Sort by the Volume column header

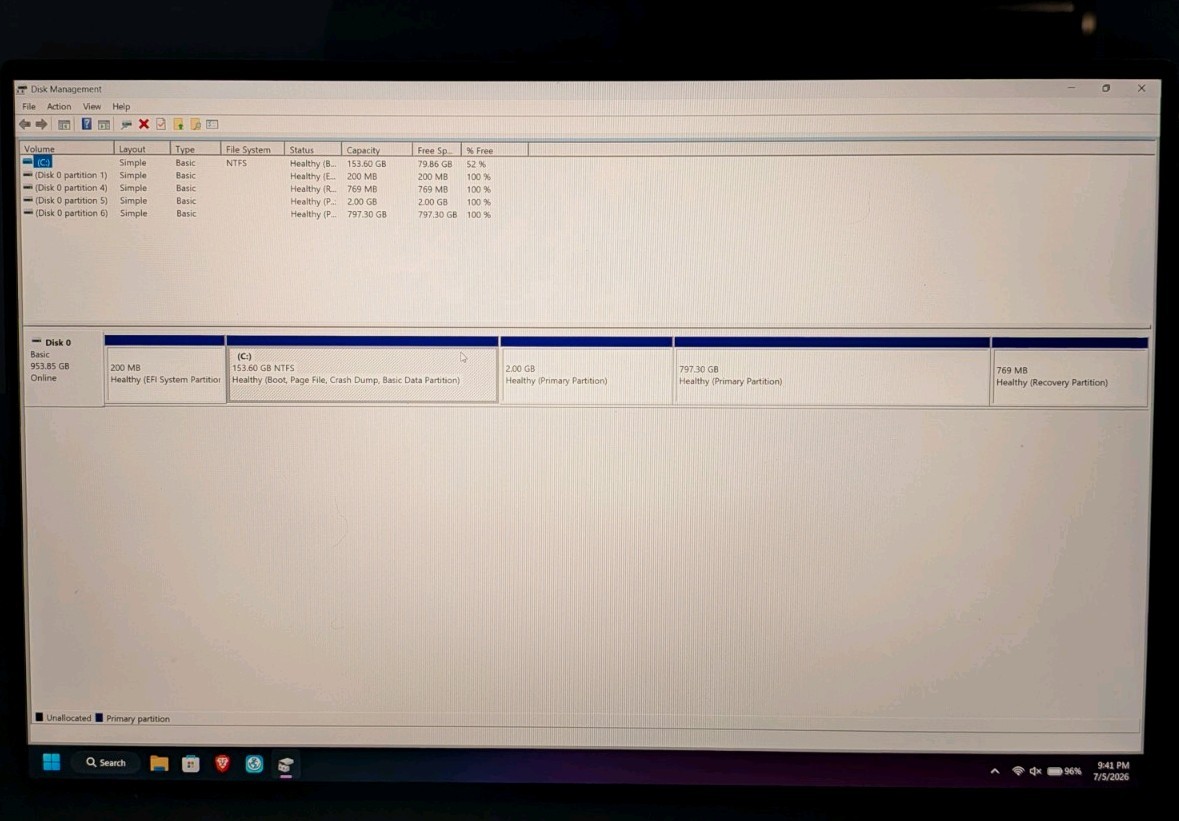point(66,149)
